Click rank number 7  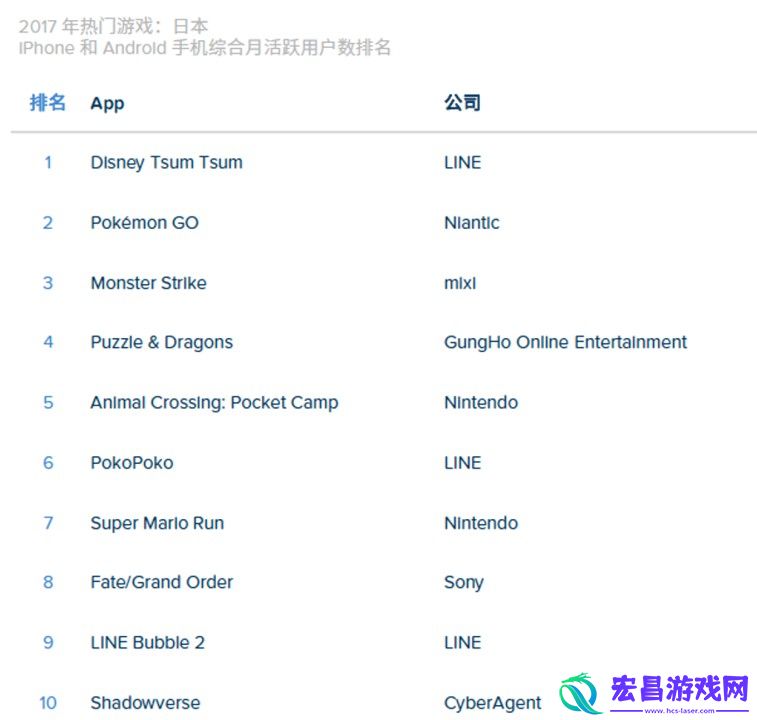coord(48,523)
